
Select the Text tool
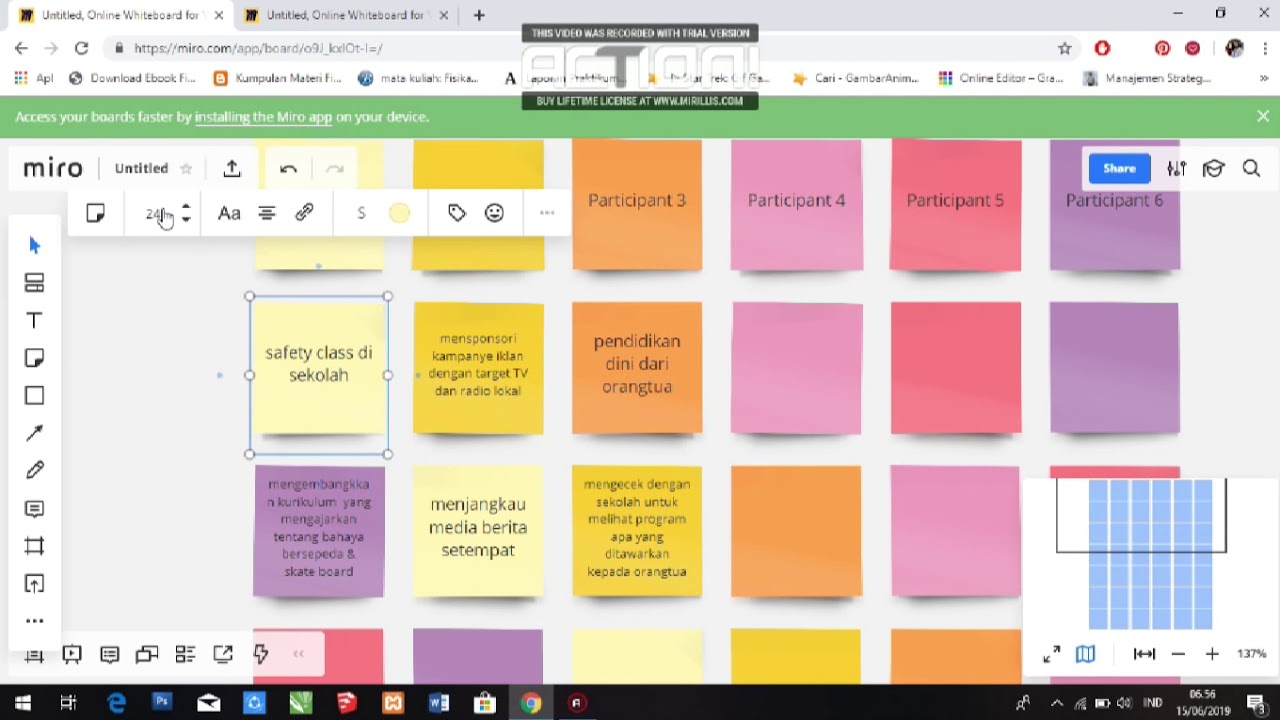35,320
